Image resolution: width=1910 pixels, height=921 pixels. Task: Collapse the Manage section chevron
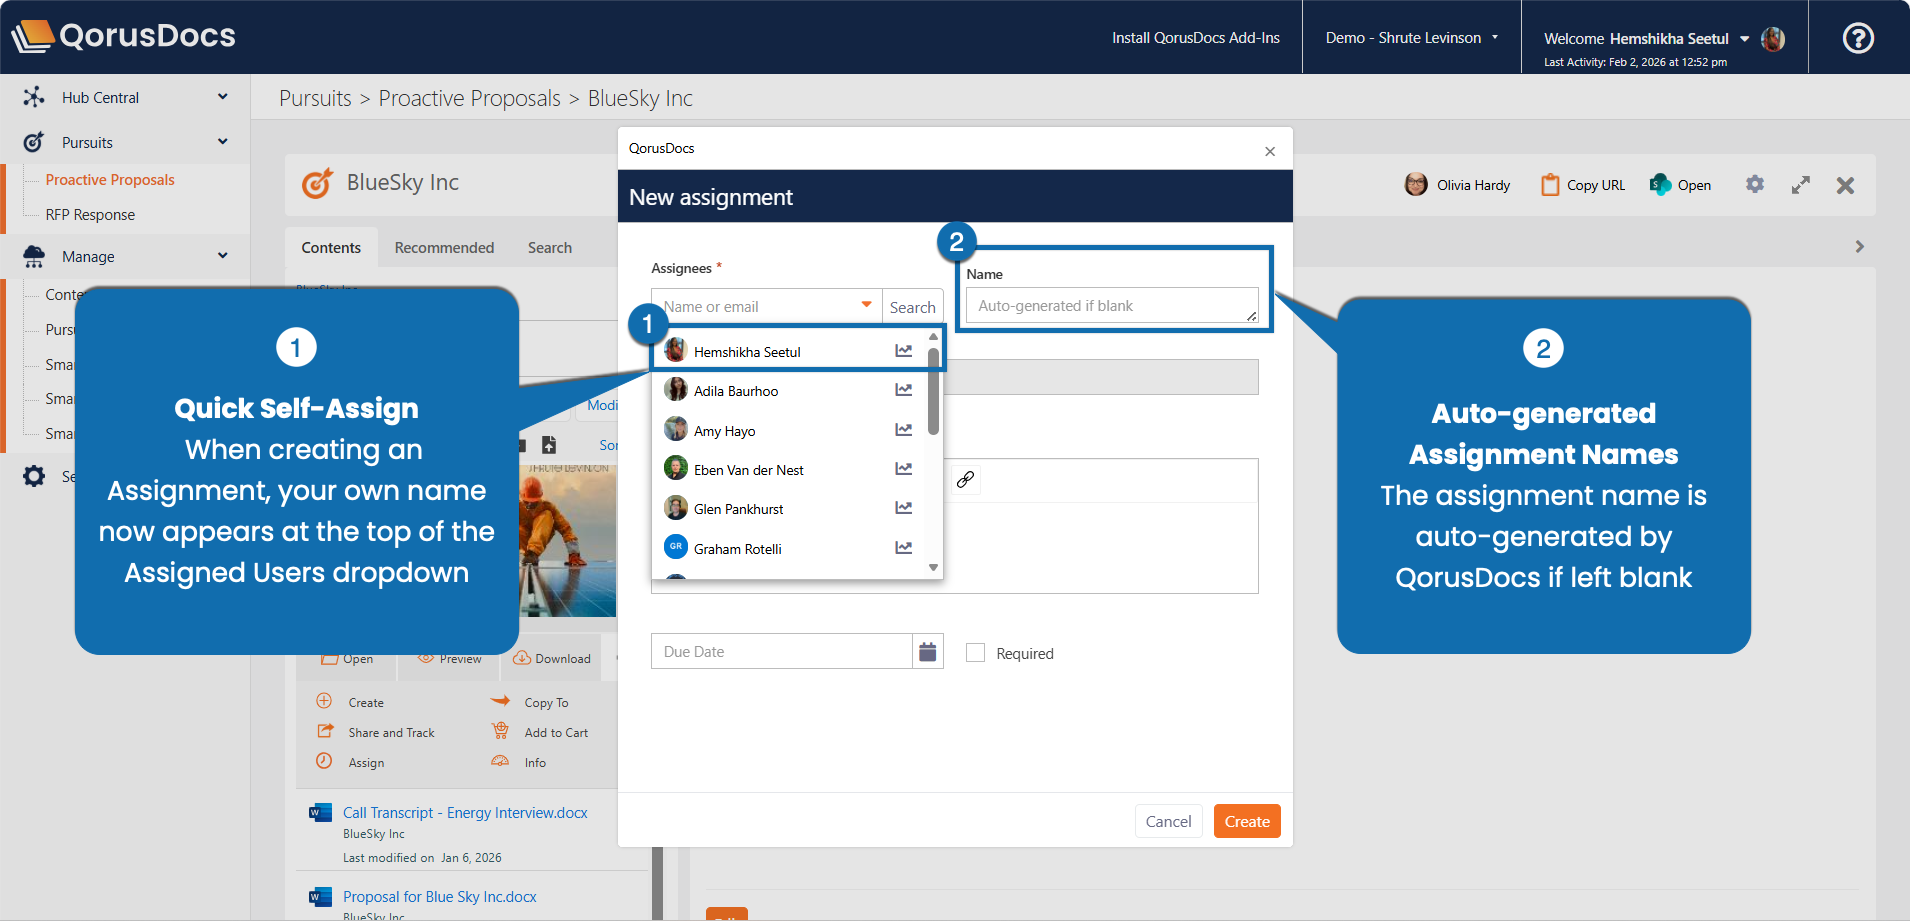(x=222, y=256)
